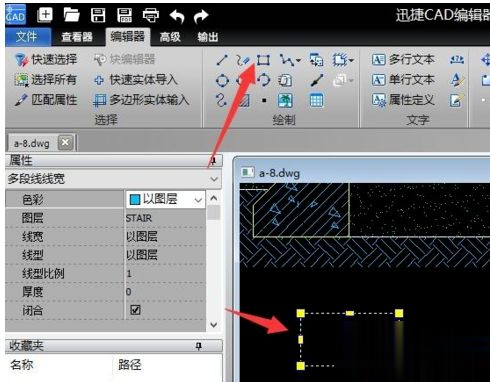Image resolution: width=490 pixels, height=382 pixels.
Task: Select the freehand polyline pencil tool
Action: coord(243,60)
